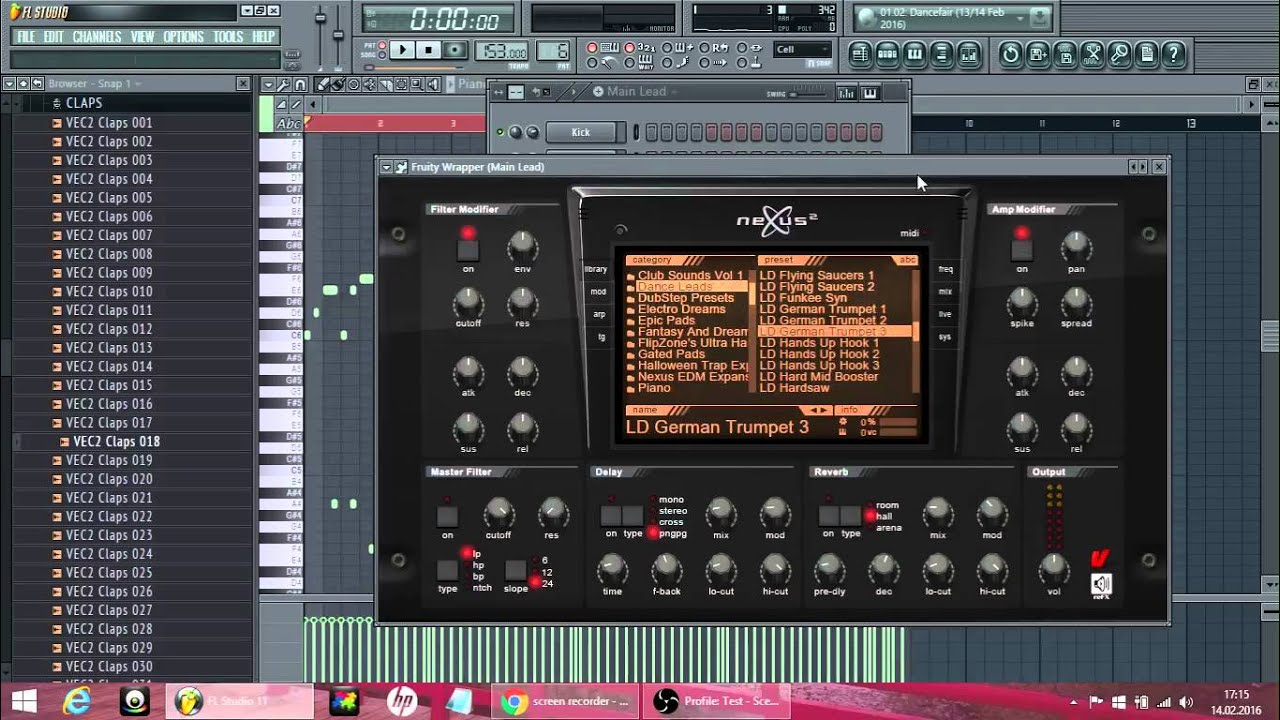Toggle the Delay on button
Image resolution: width=1280 pixels, height=720 pixels.
[610, 516]
